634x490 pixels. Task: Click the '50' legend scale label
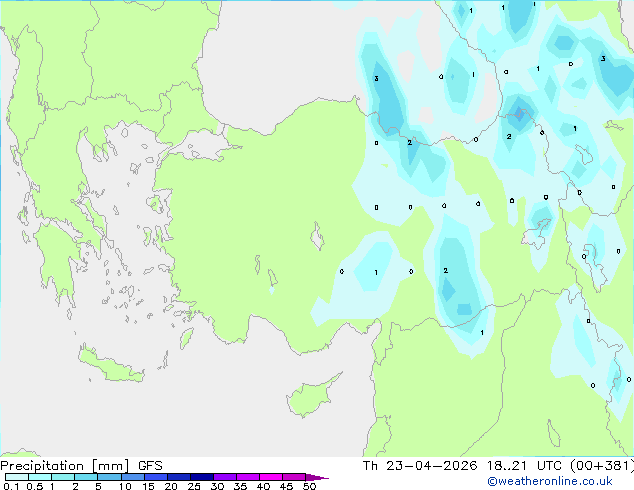click(309, 486)
